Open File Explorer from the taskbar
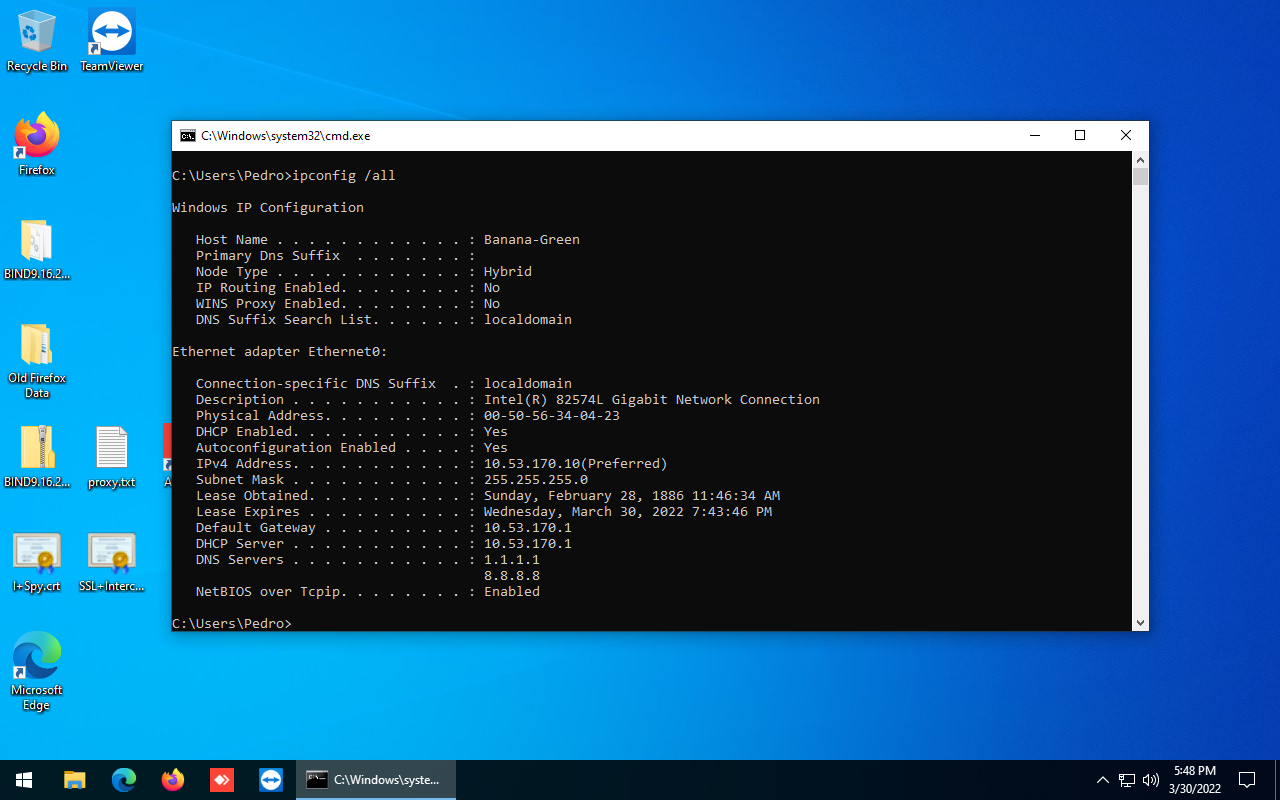Viewport: 1280px width, 800px height. pyautogui.click(x=74, y=779)
